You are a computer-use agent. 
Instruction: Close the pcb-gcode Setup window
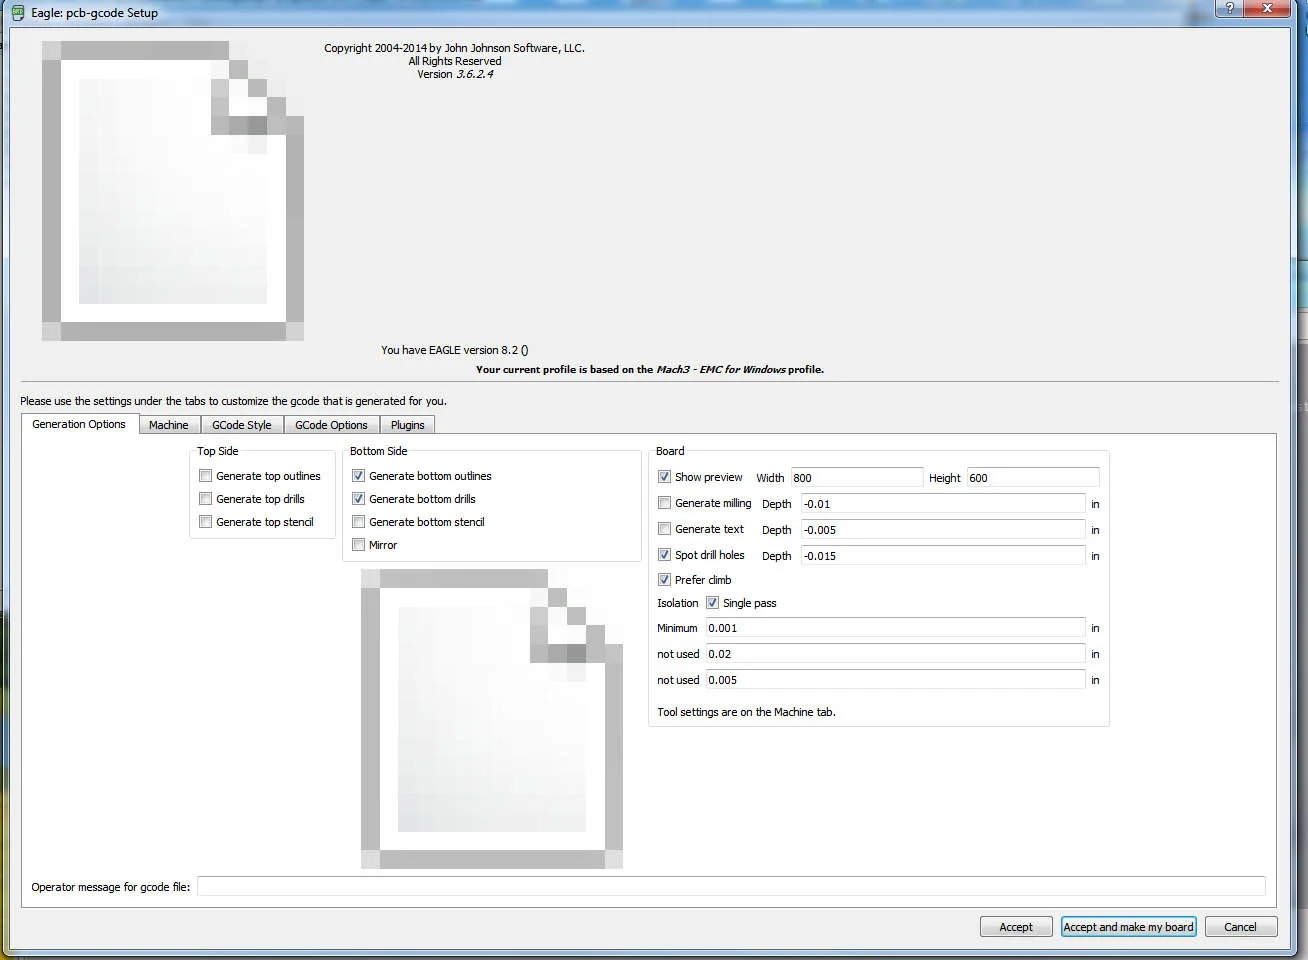pyautogui.click(x=1268, y=8)
